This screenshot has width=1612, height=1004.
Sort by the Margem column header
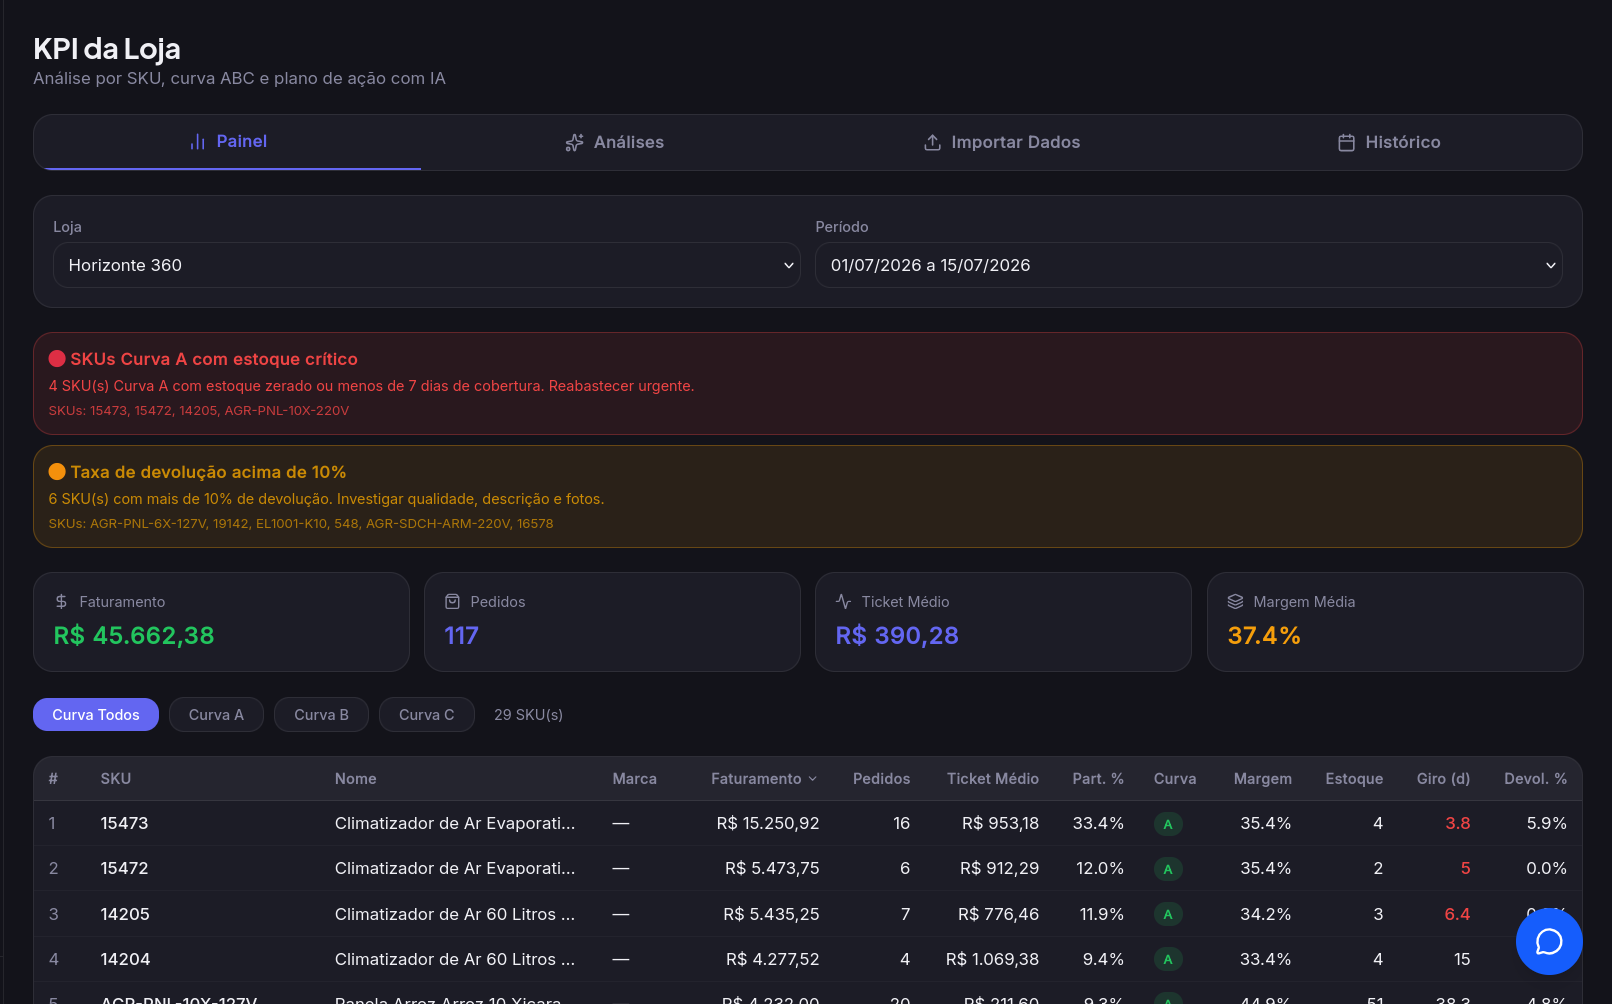point(1263,779)
